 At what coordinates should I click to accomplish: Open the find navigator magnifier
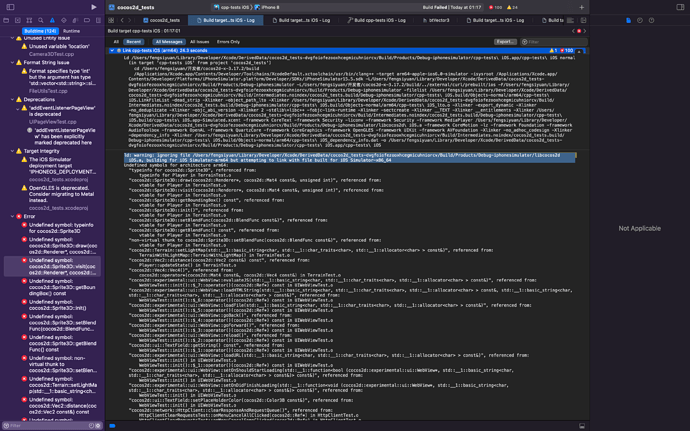pyautogui.click(x=40, y=20)
